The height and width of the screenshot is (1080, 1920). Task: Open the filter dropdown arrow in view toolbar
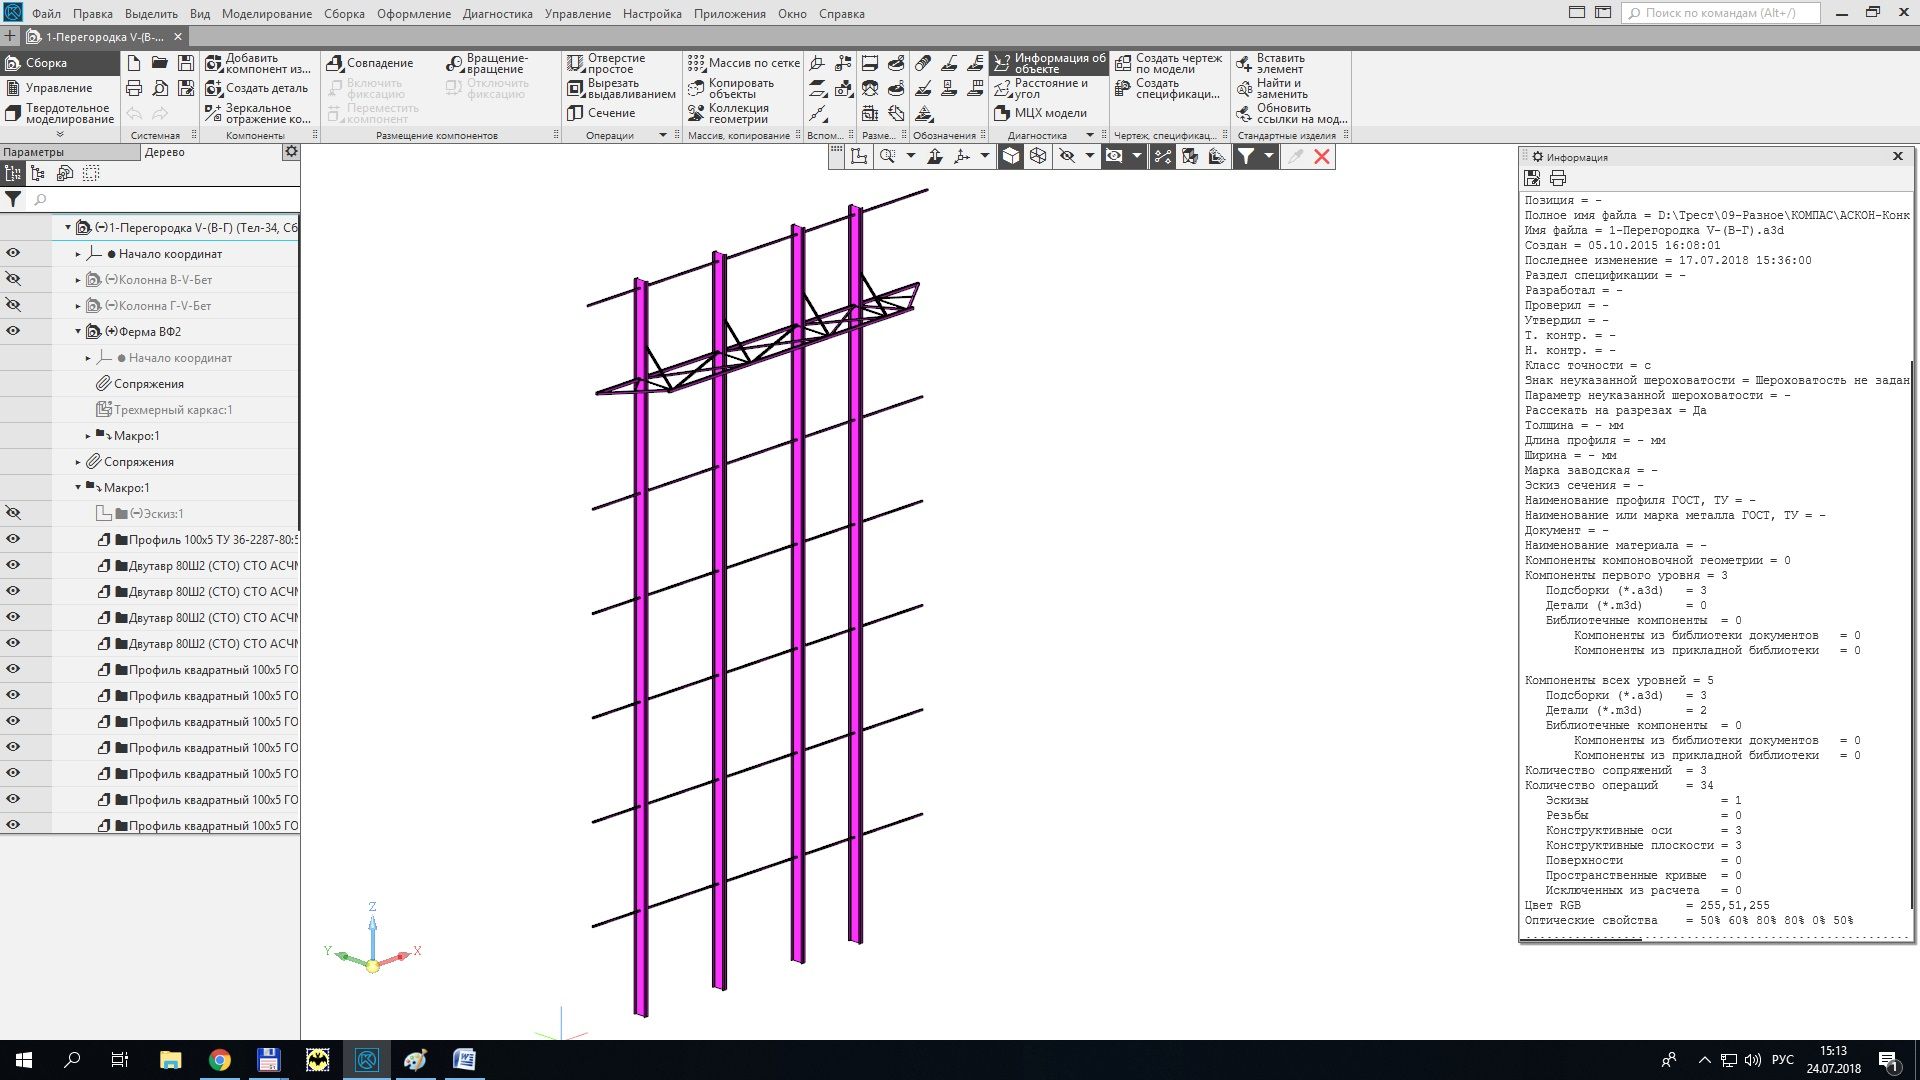[1269, 156]
